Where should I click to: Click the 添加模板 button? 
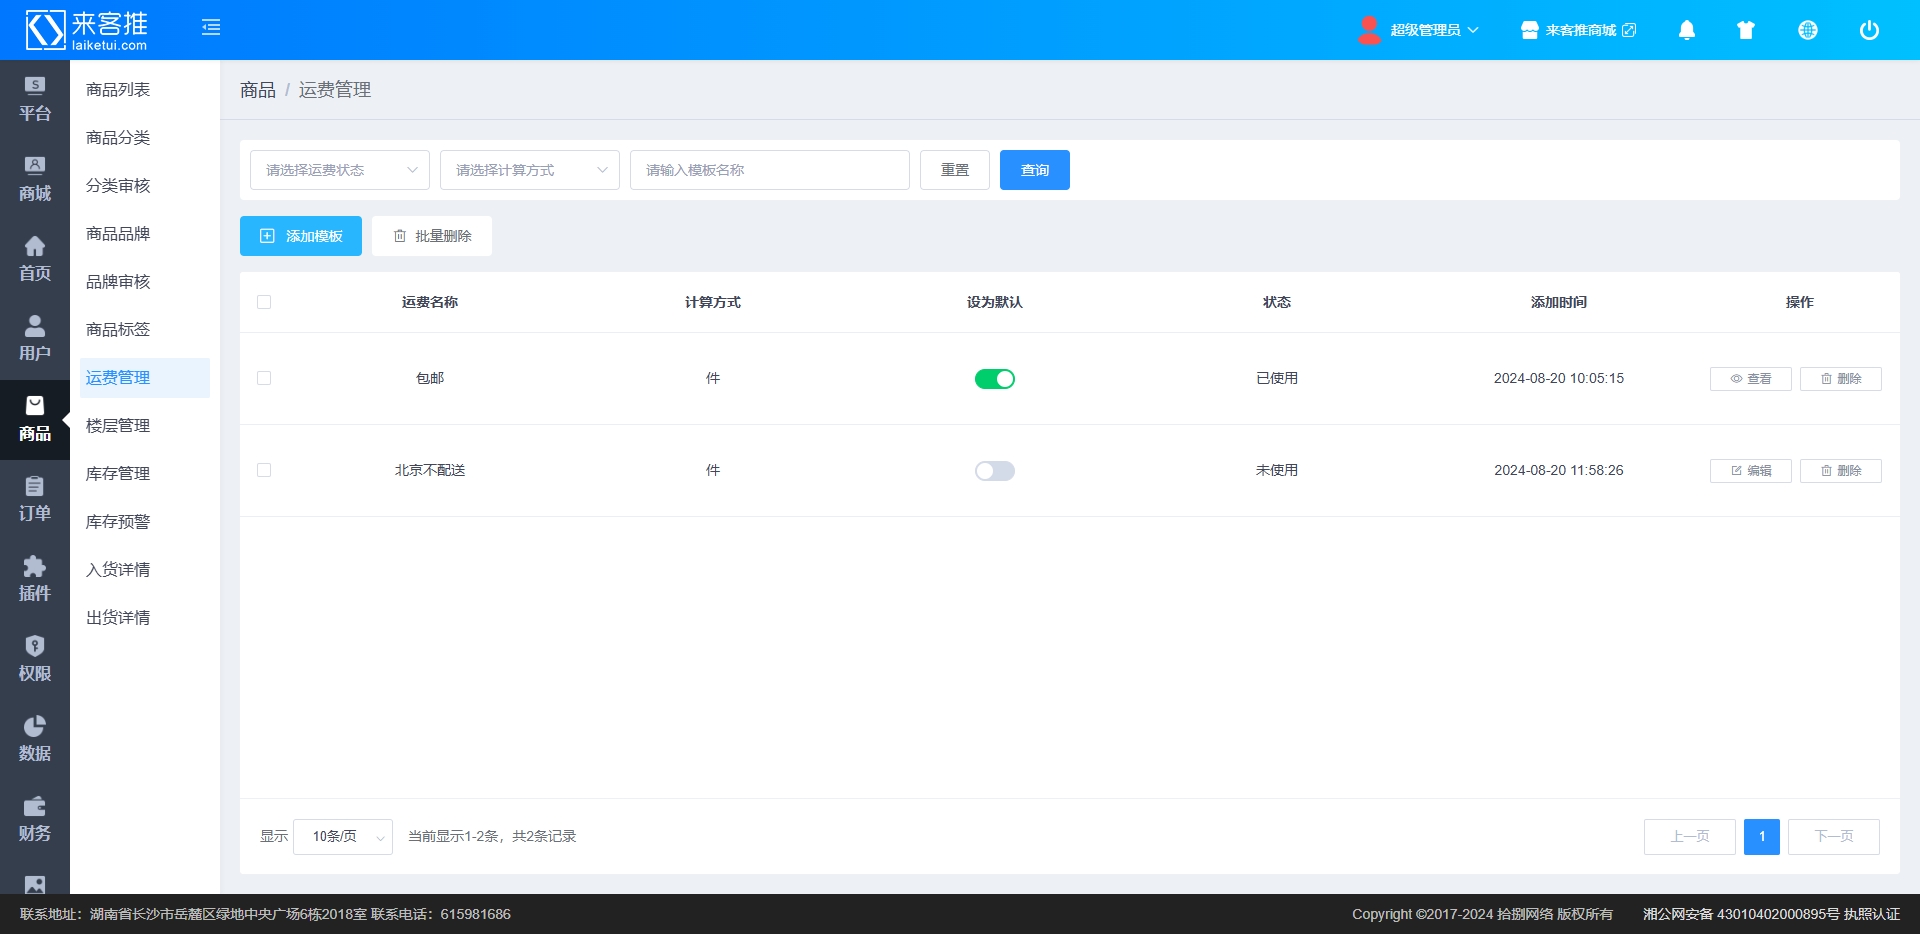(x=301, y=236)
